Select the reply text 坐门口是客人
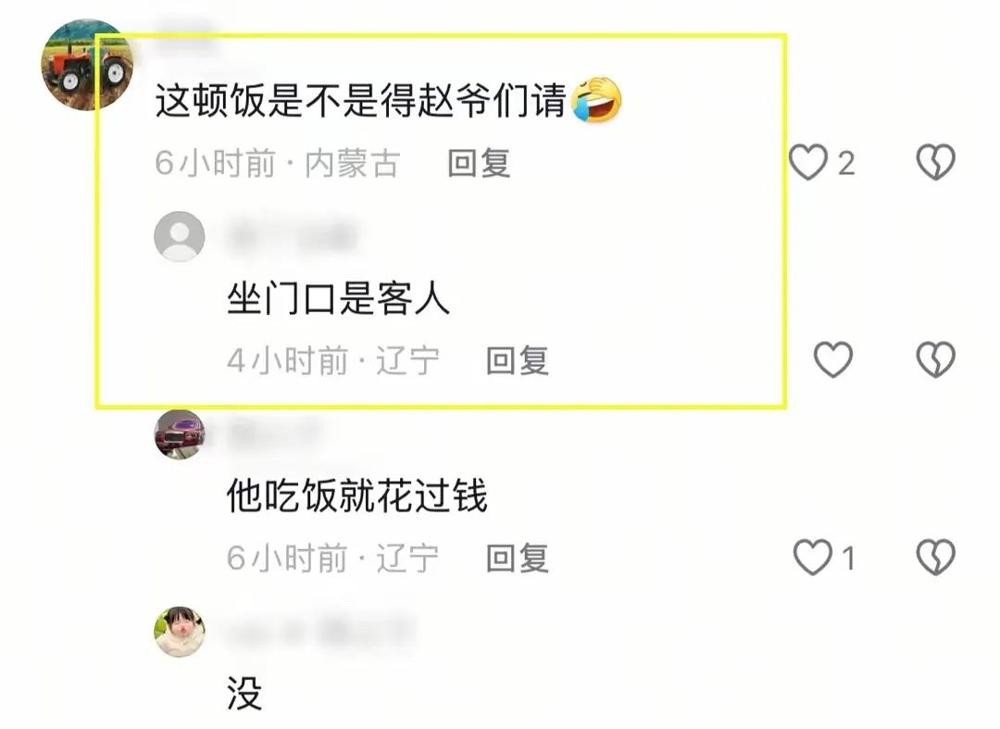1000x729 pixels. click(338, 298)
